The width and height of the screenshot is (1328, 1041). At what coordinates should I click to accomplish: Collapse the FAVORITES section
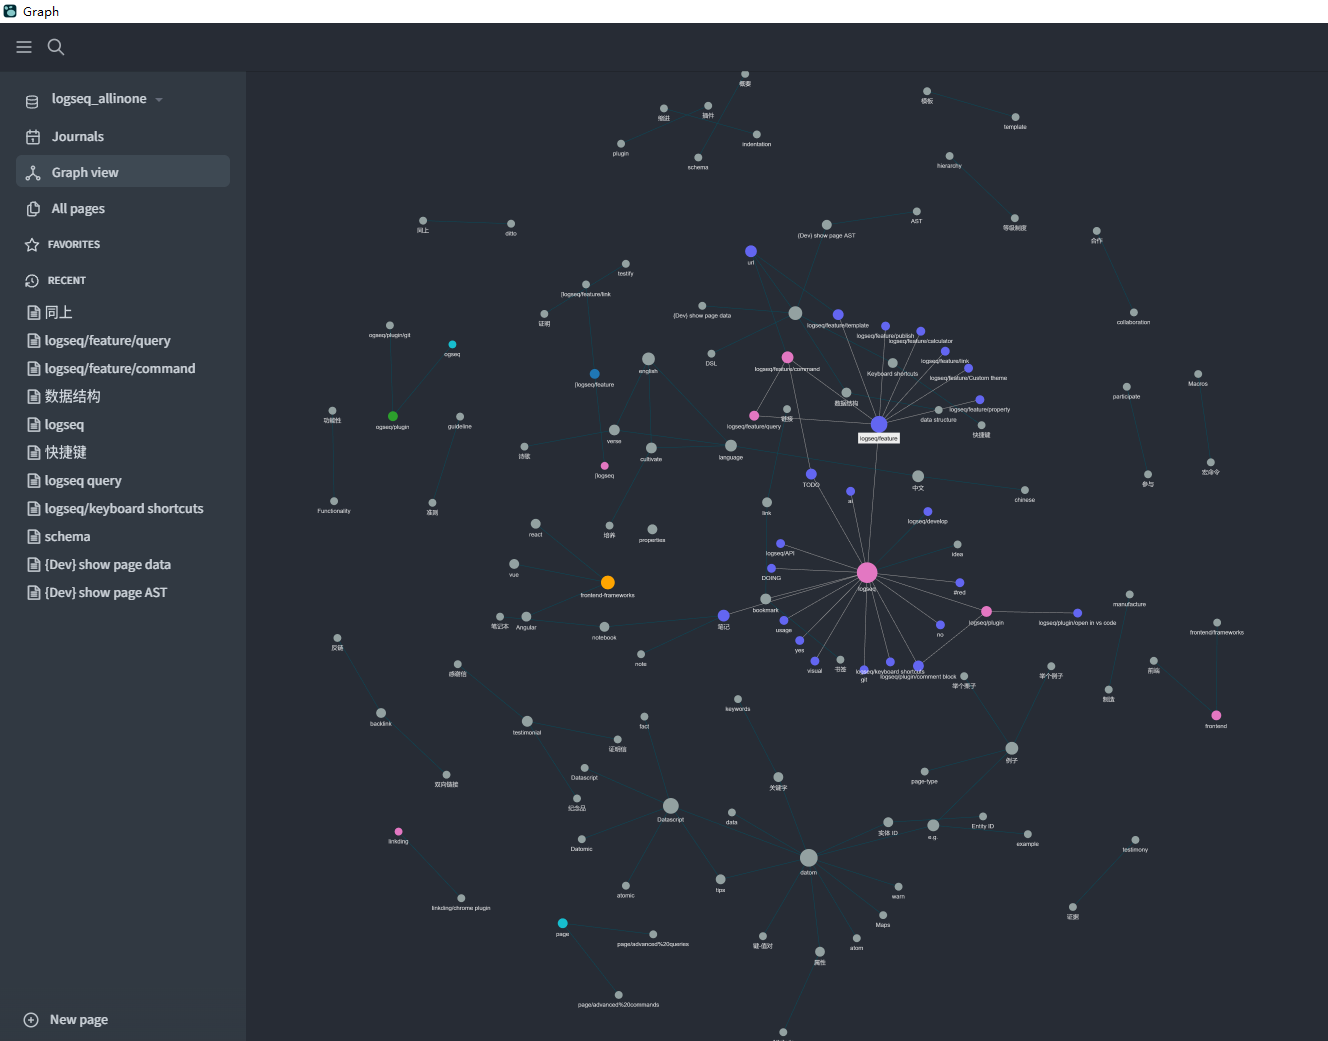coord(74,244)
